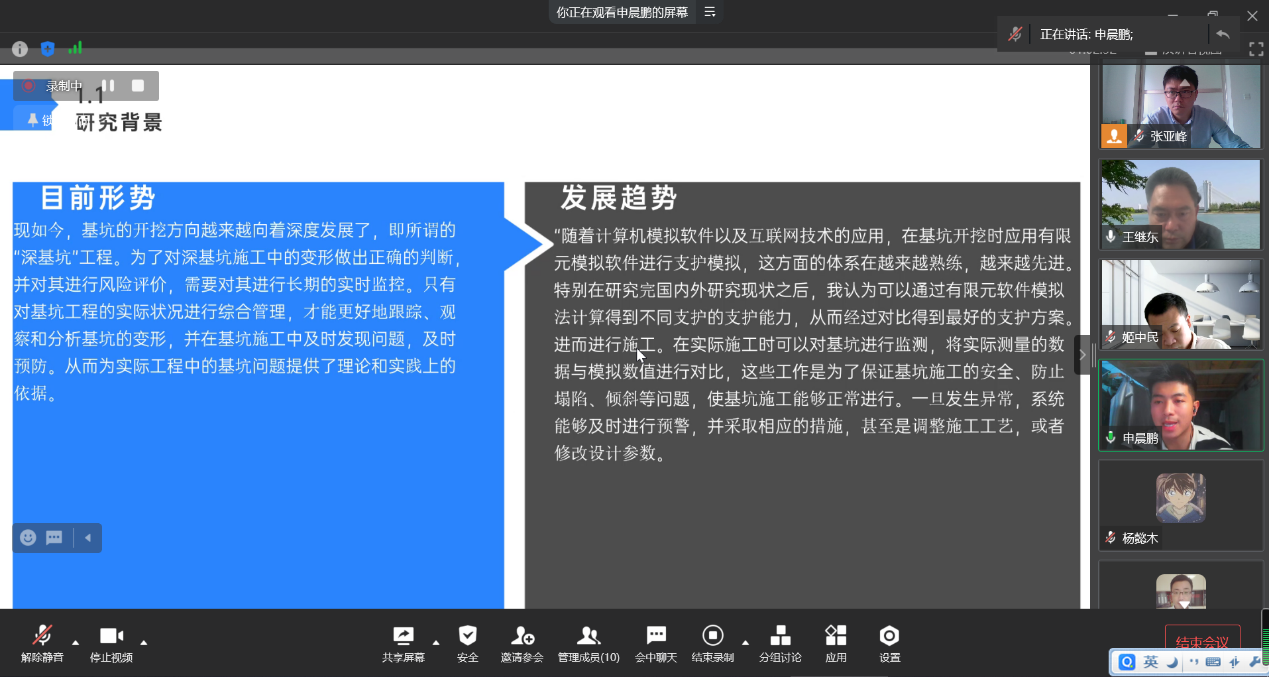
Task: Pause the recording in 录制中 bar
Action: (108, 86)
